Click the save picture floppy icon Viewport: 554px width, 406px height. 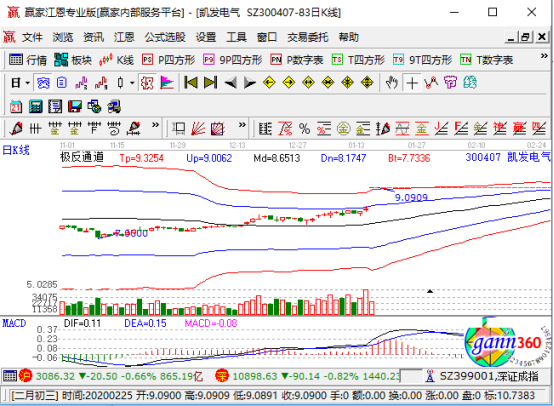click(75, 106)
